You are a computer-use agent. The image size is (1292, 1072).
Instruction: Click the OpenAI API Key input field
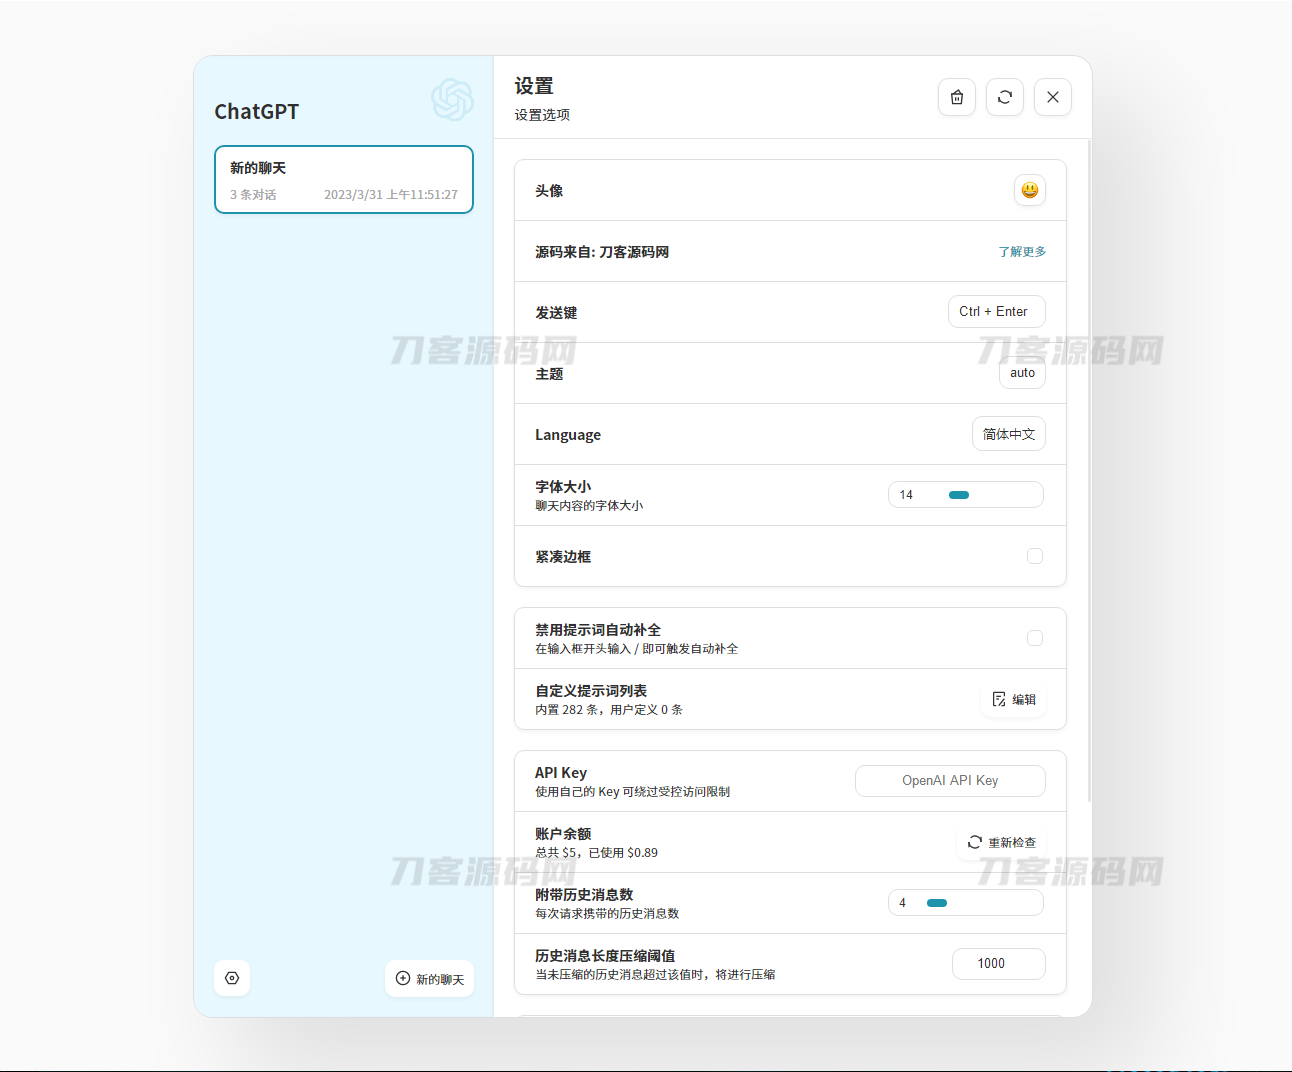pyautogui.click(x=950, y=781)
